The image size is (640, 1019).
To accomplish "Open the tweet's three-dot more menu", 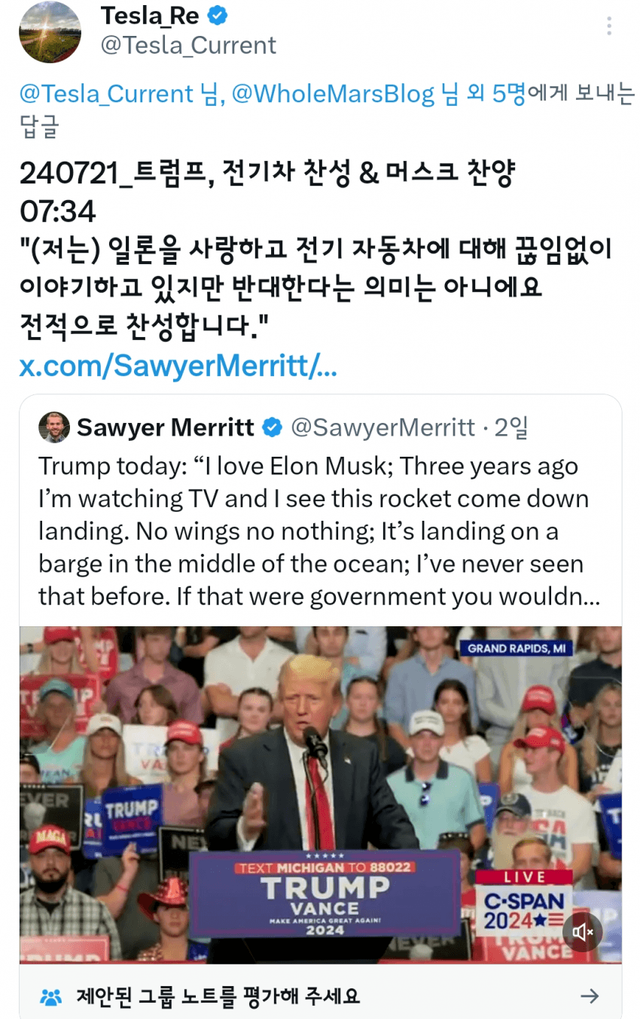I will 610,26.
